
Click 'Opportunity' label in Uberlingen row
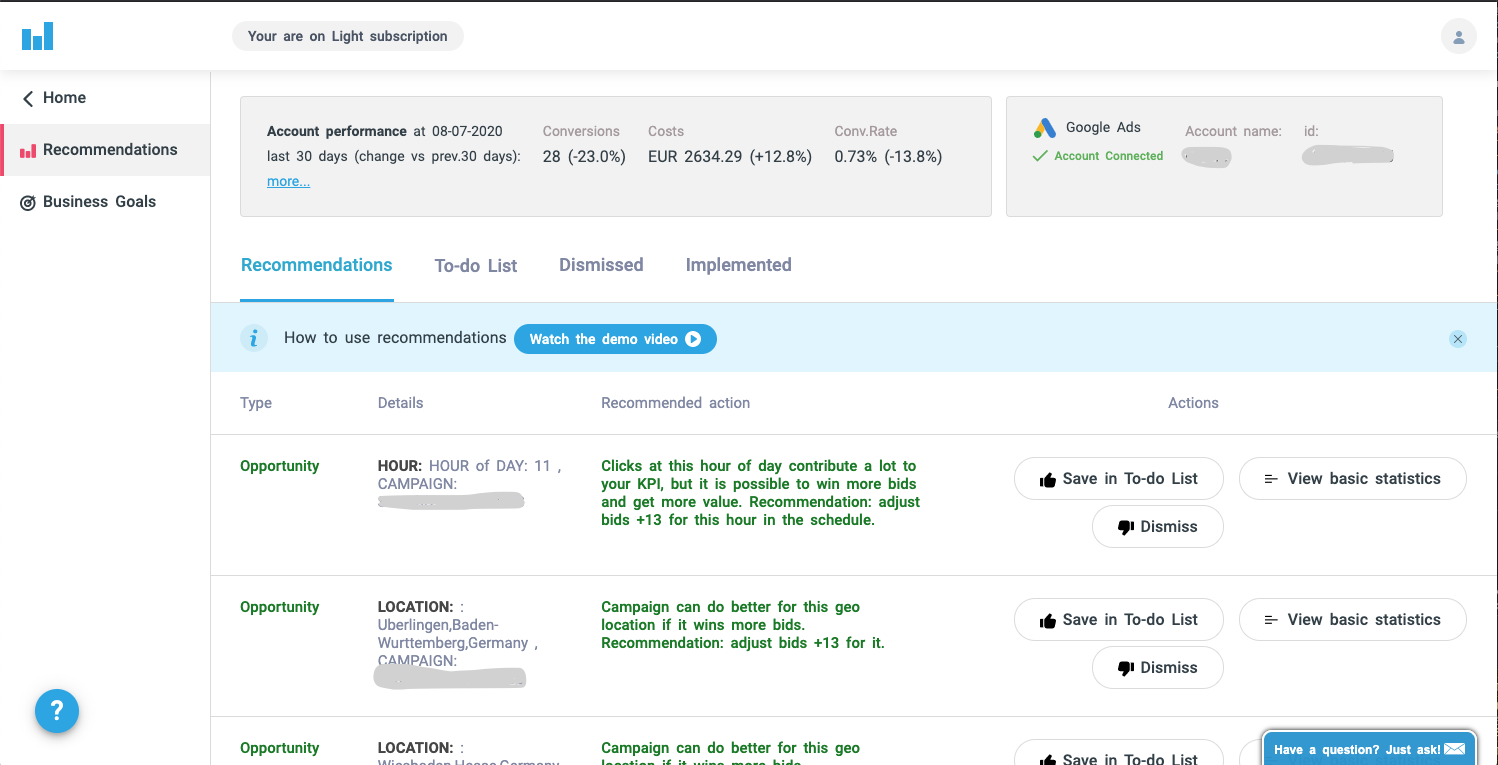tap(279, 607)
